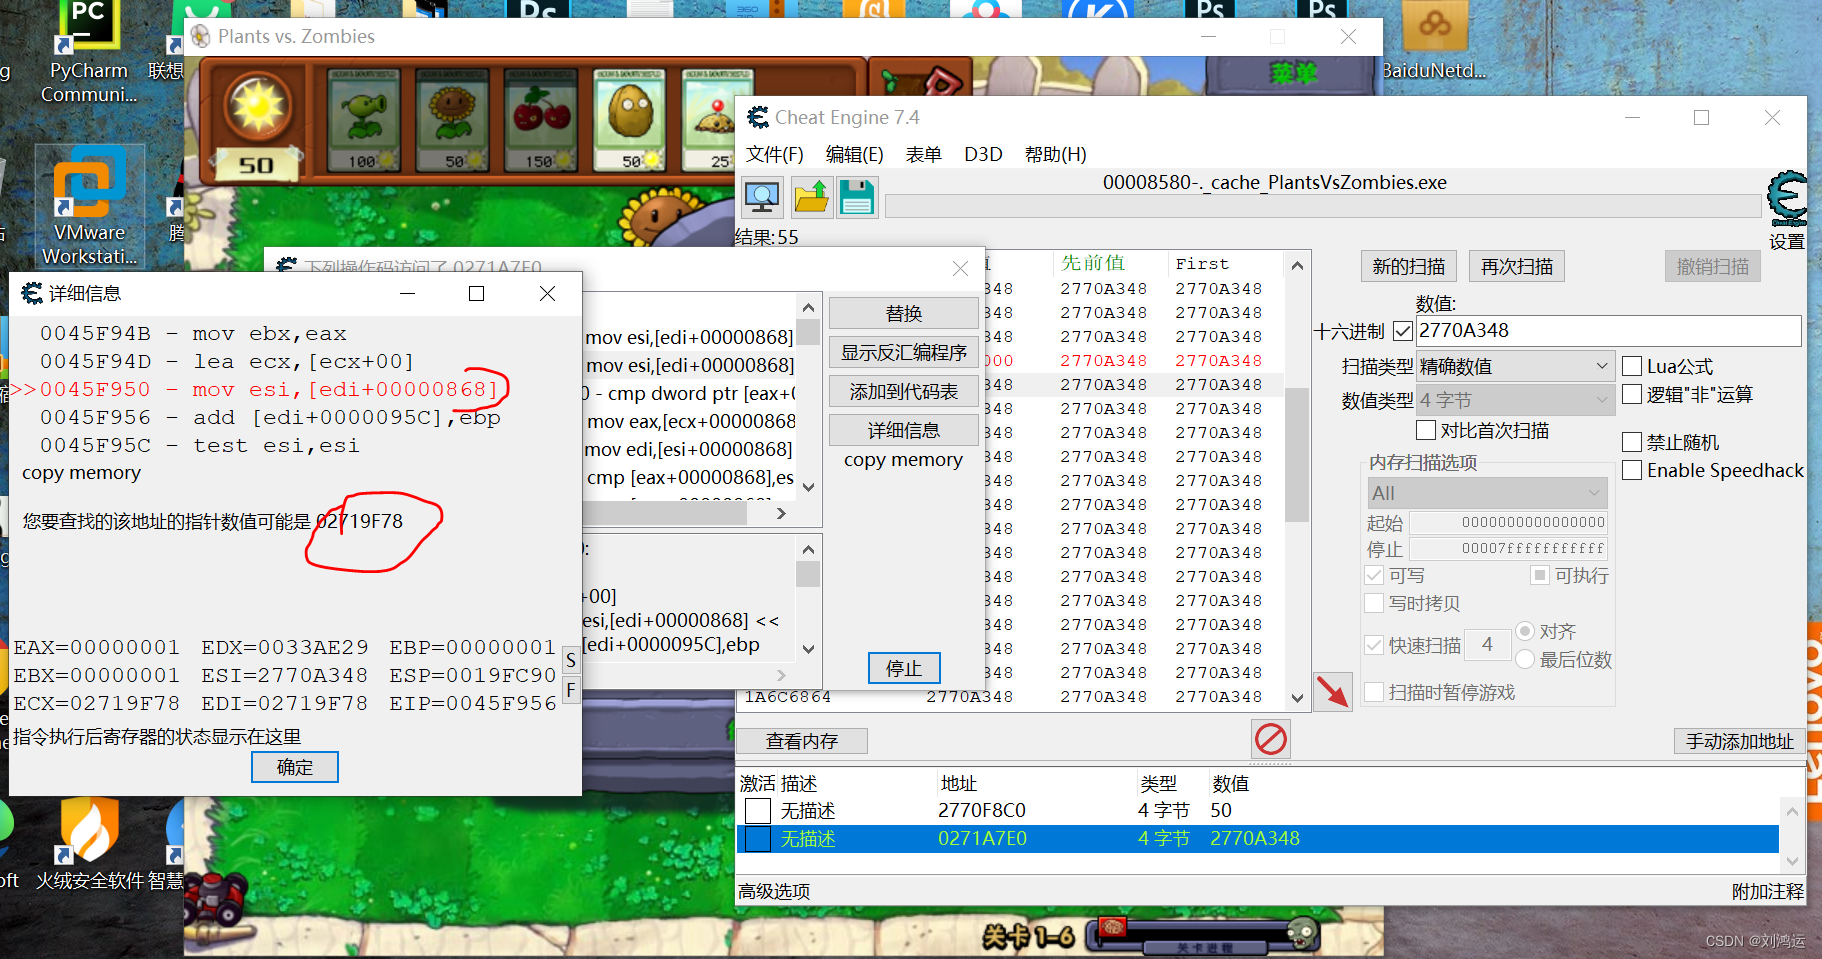Click the progress bar under the process name
This screenshot has height=959, width=1822.
pyautogui.click(x=1323, y=206)
